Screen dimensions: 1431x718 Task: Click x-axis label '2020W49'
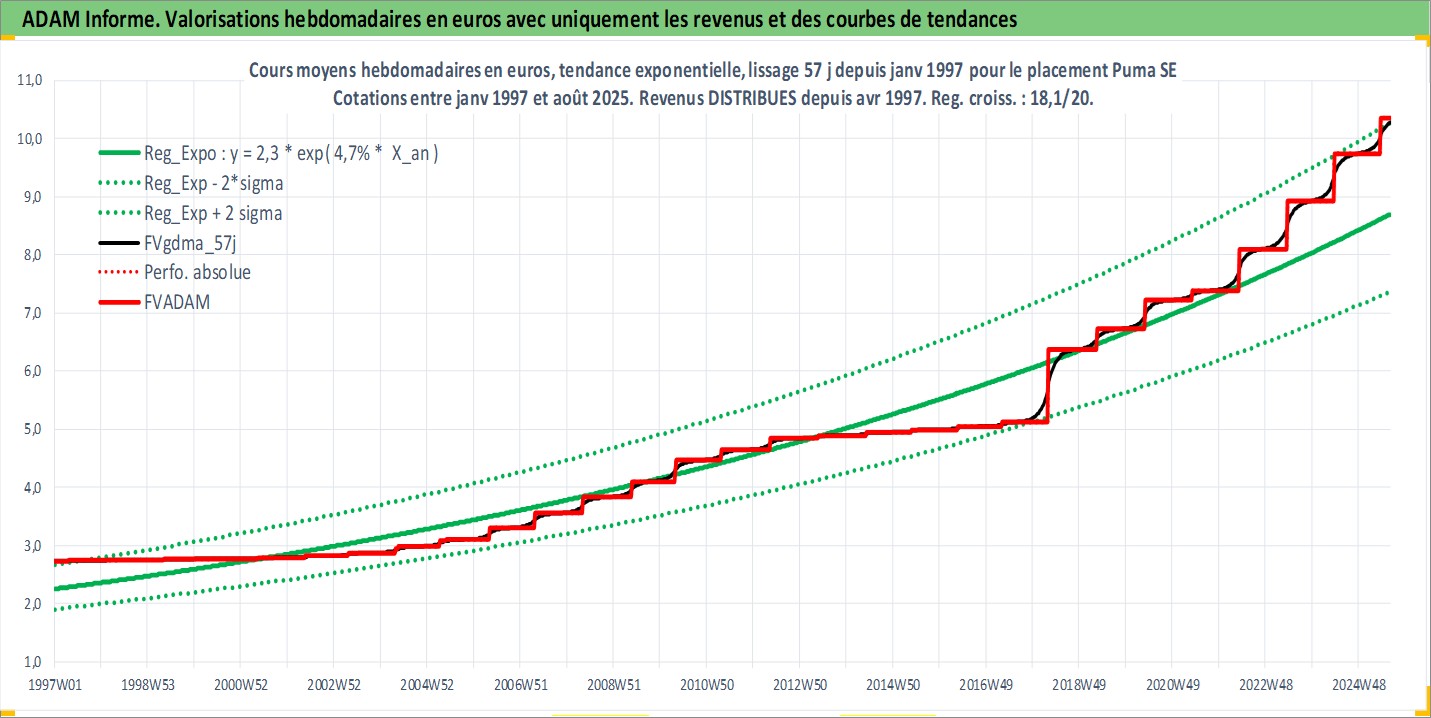pos(1172,685)
